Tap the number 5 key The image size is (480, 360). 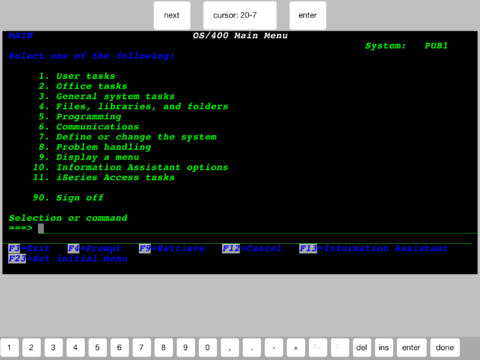point(97,348)
